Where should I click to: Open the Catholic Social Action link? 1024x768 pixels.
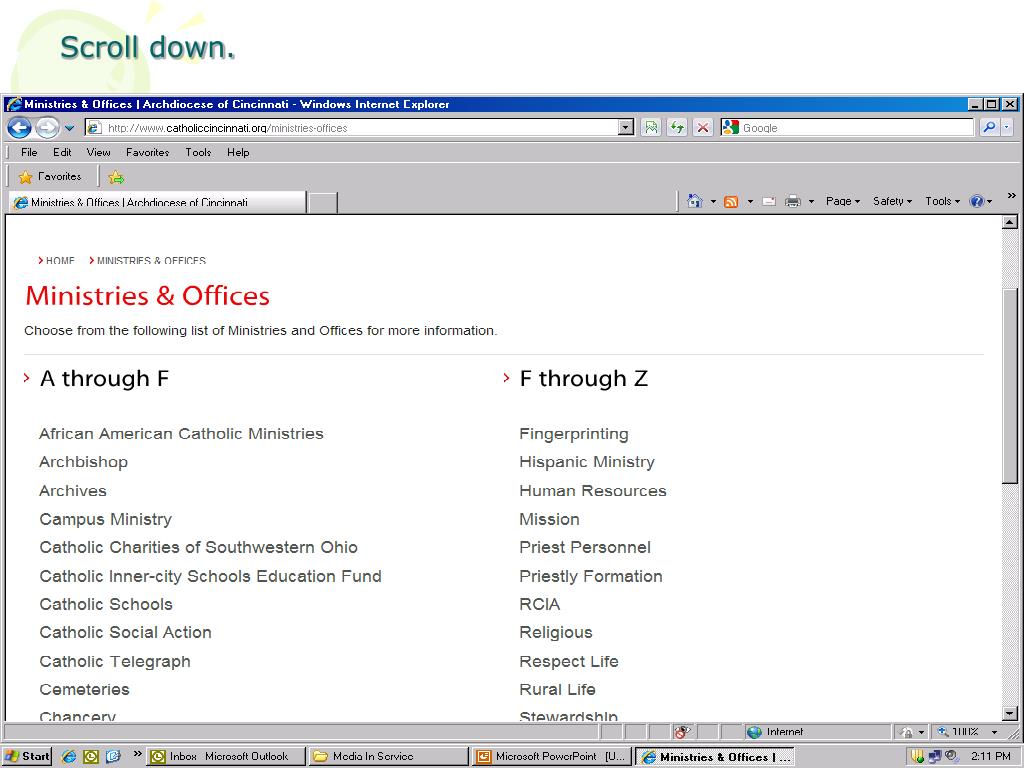(x=125, y=632)
